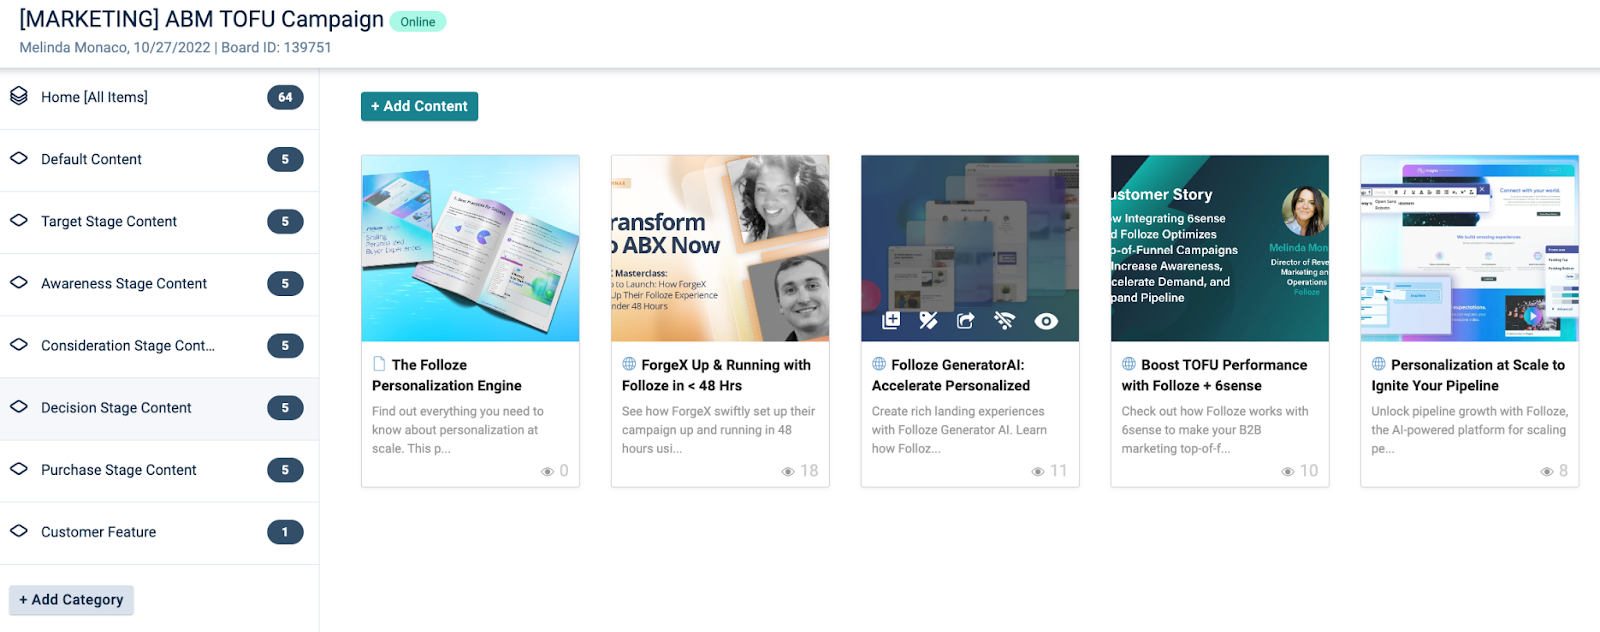Click the share arrow icon on GeneratorAI card
Screen dimensions: 1600x632
pos(966,320)
